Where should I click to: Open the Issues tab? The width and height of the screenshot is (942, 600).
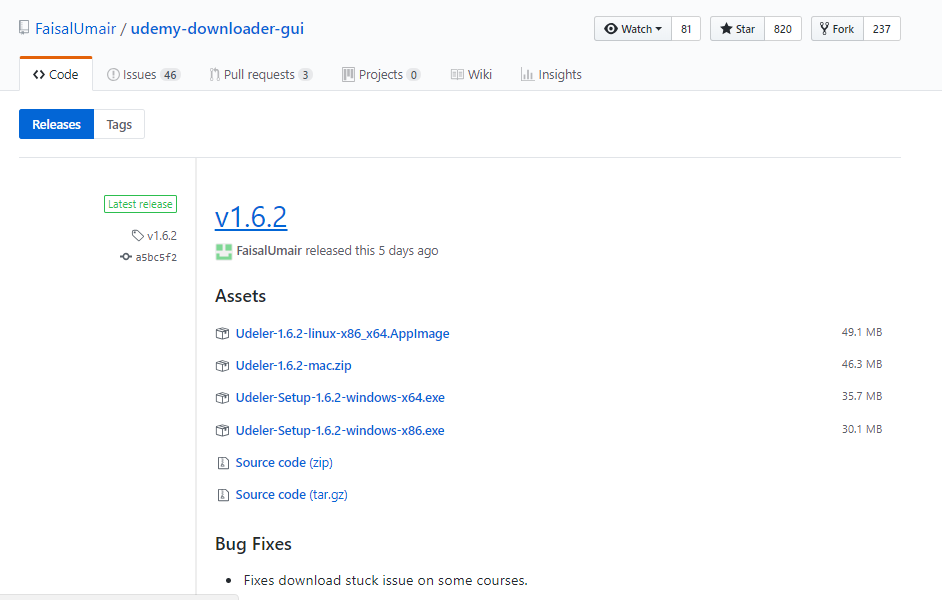tap(143, 74)
